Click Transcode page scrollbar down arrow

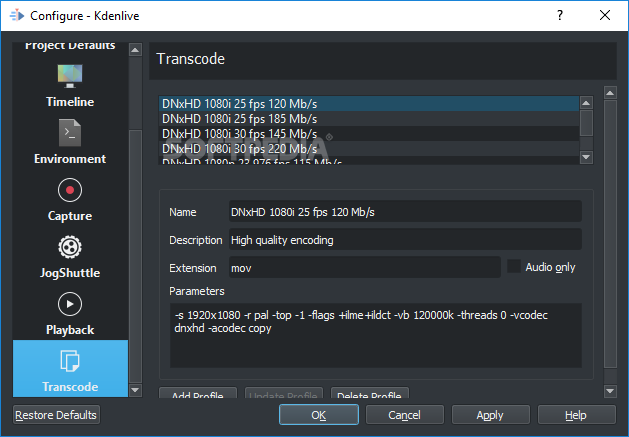[x=610, y=390]
